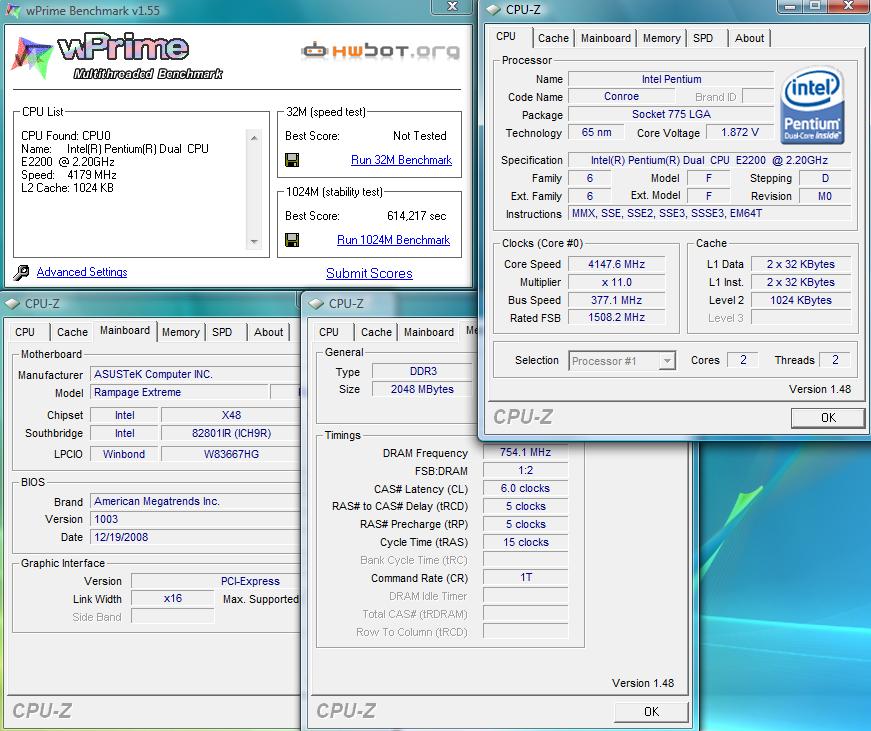871x731 pixels.
Task: Select CPU tab in Mainboard CPU-Z window
Action: (25, 332)
